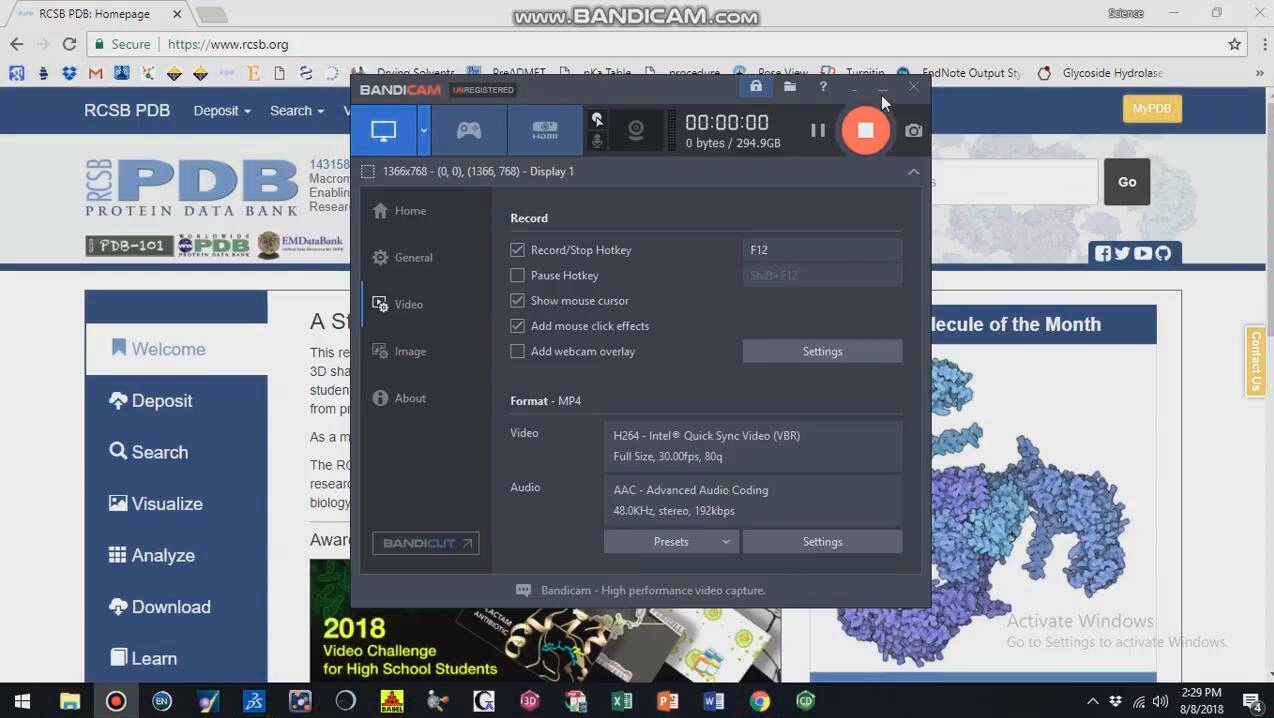Viewport: 1274px width, 718px height.
Task: Click the F12 hotkey field
Action: [822, 250]
